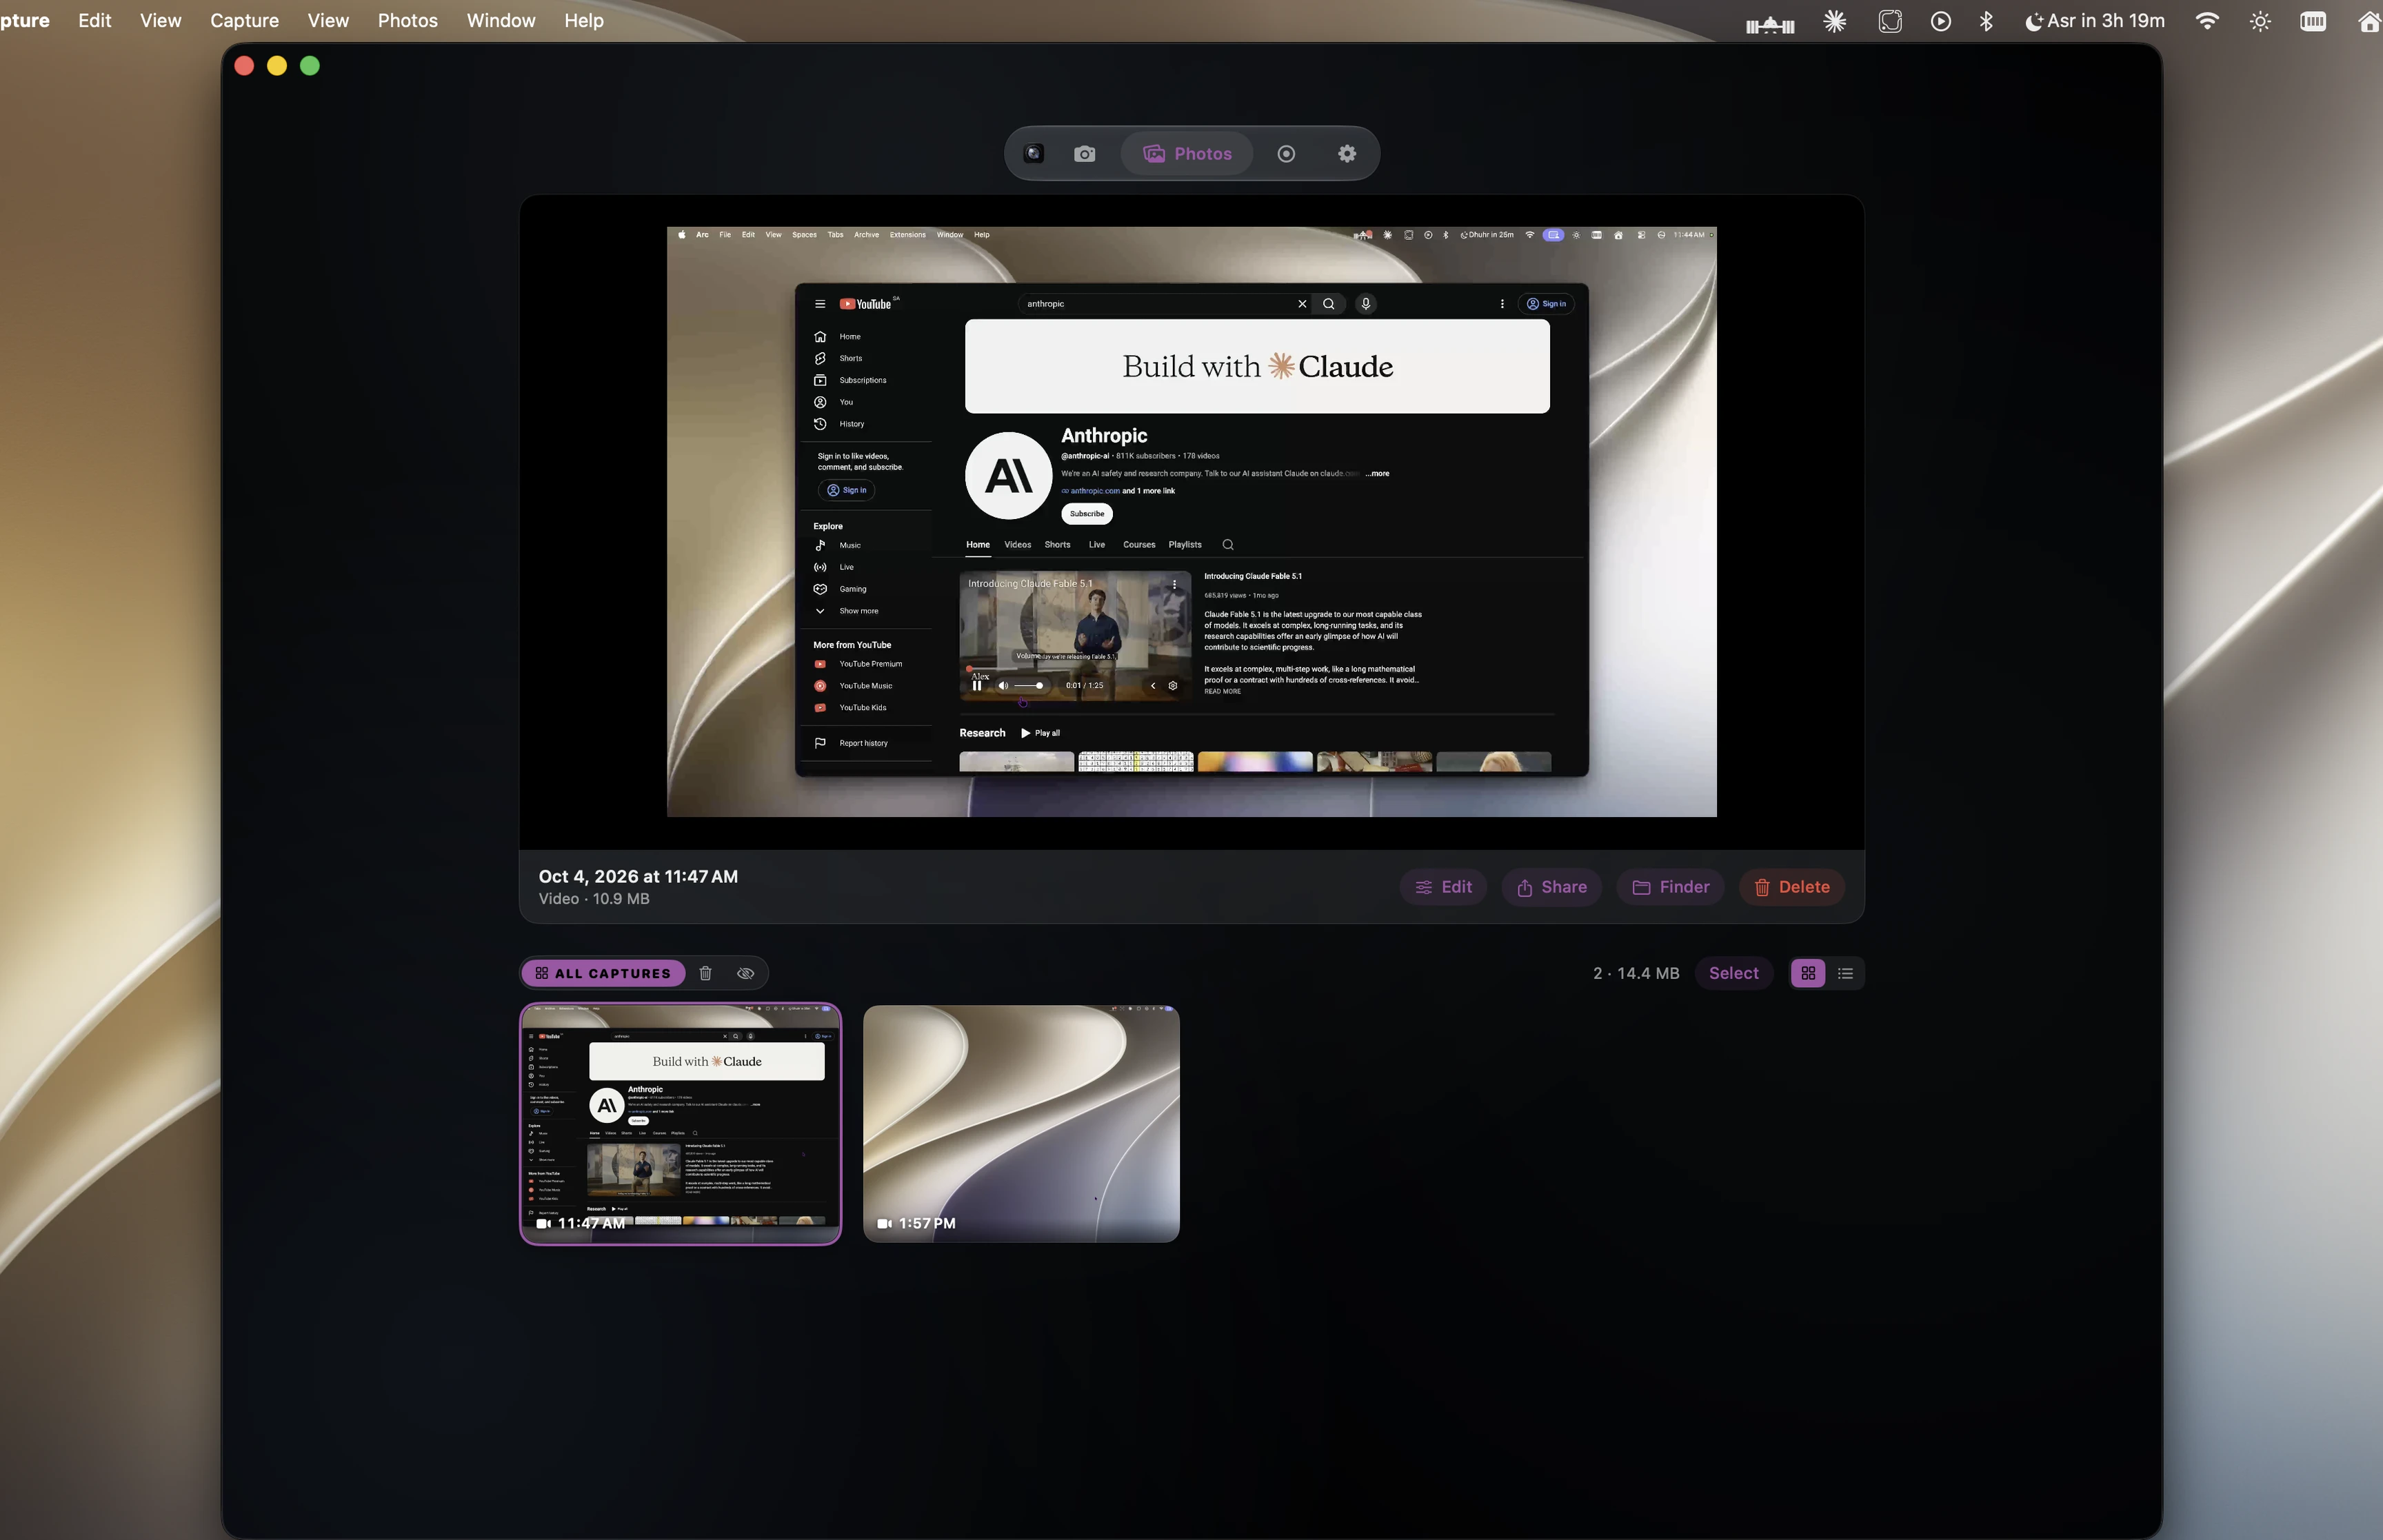The image size is (2383, 1540).
Task: Click the Share button
Action: 1551,887
